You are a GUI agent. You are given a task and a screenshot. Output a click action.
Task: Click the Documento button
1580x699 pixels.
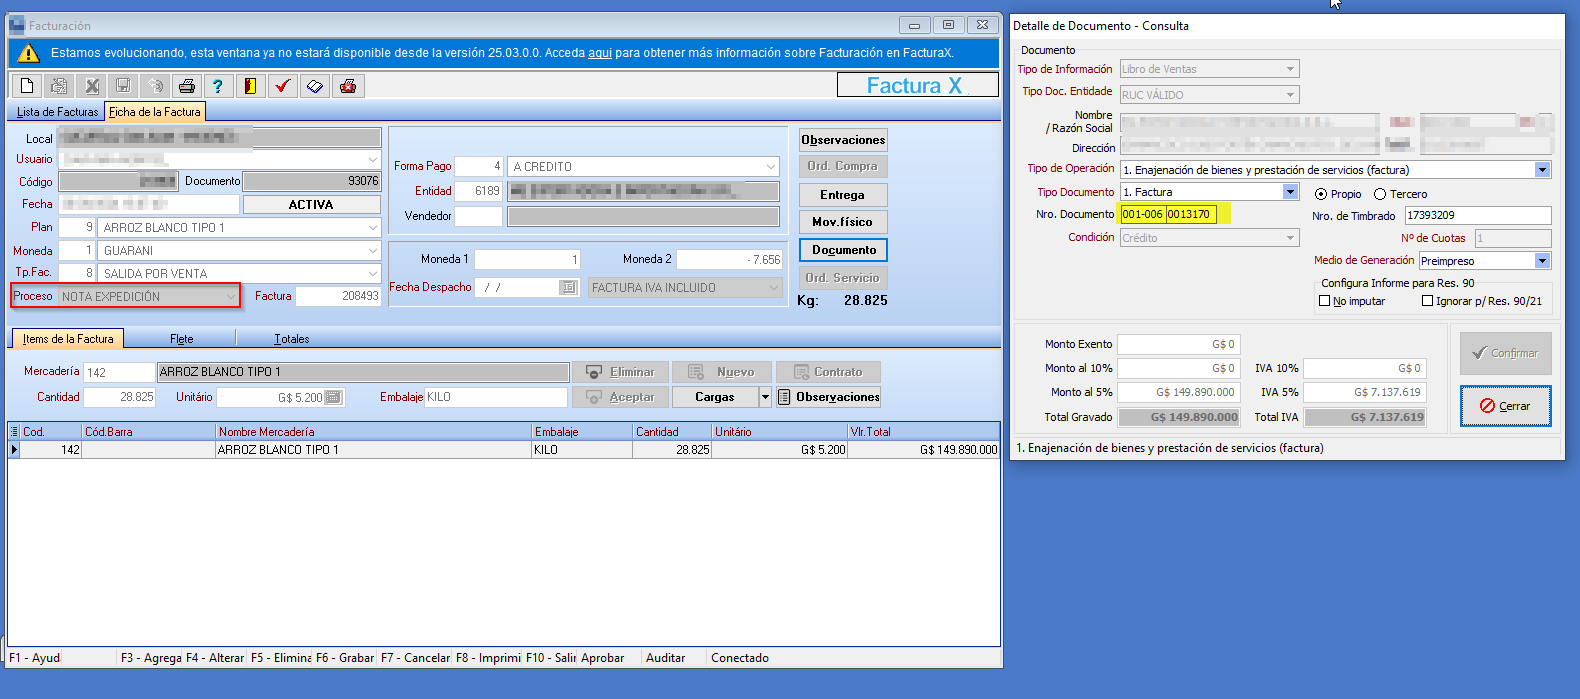pos(843,250)
